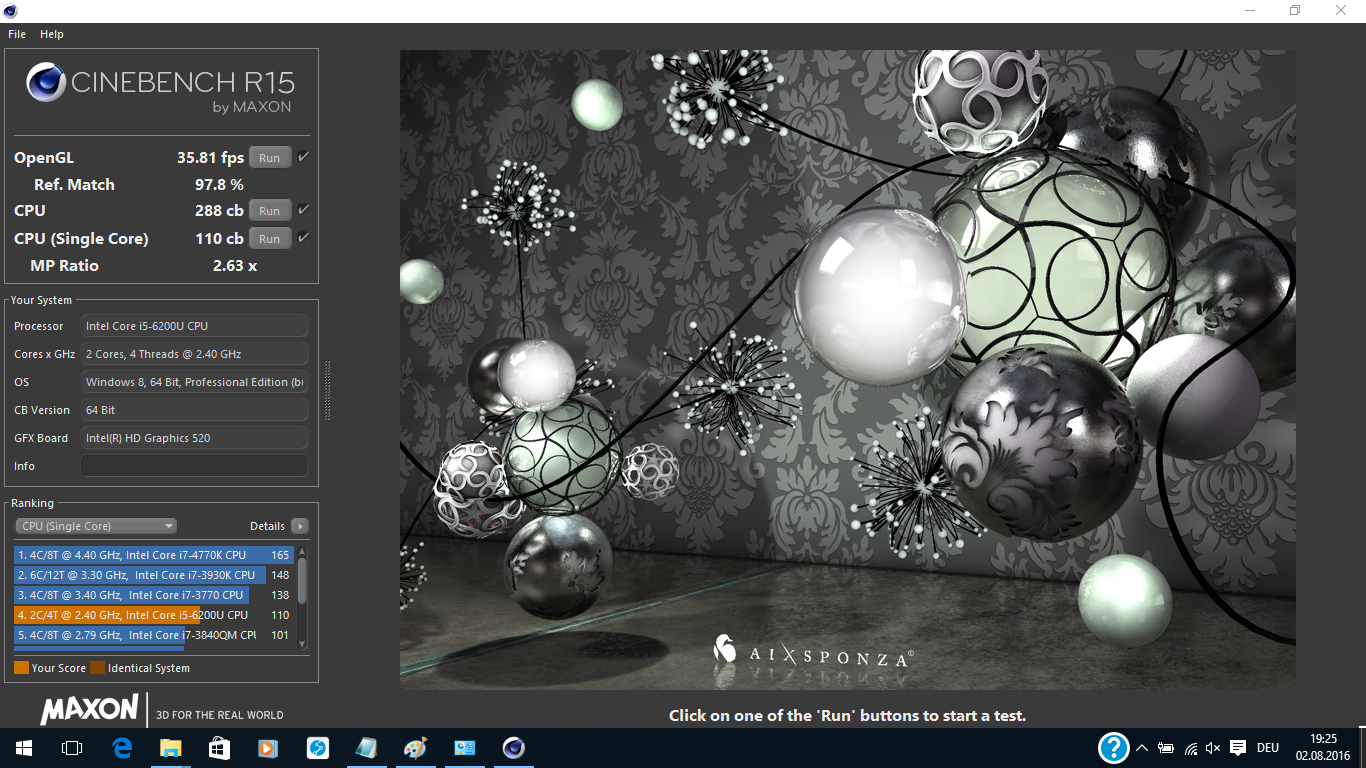Switch to Cinema 4D Cinebench taskbar icon

[513, 748]
